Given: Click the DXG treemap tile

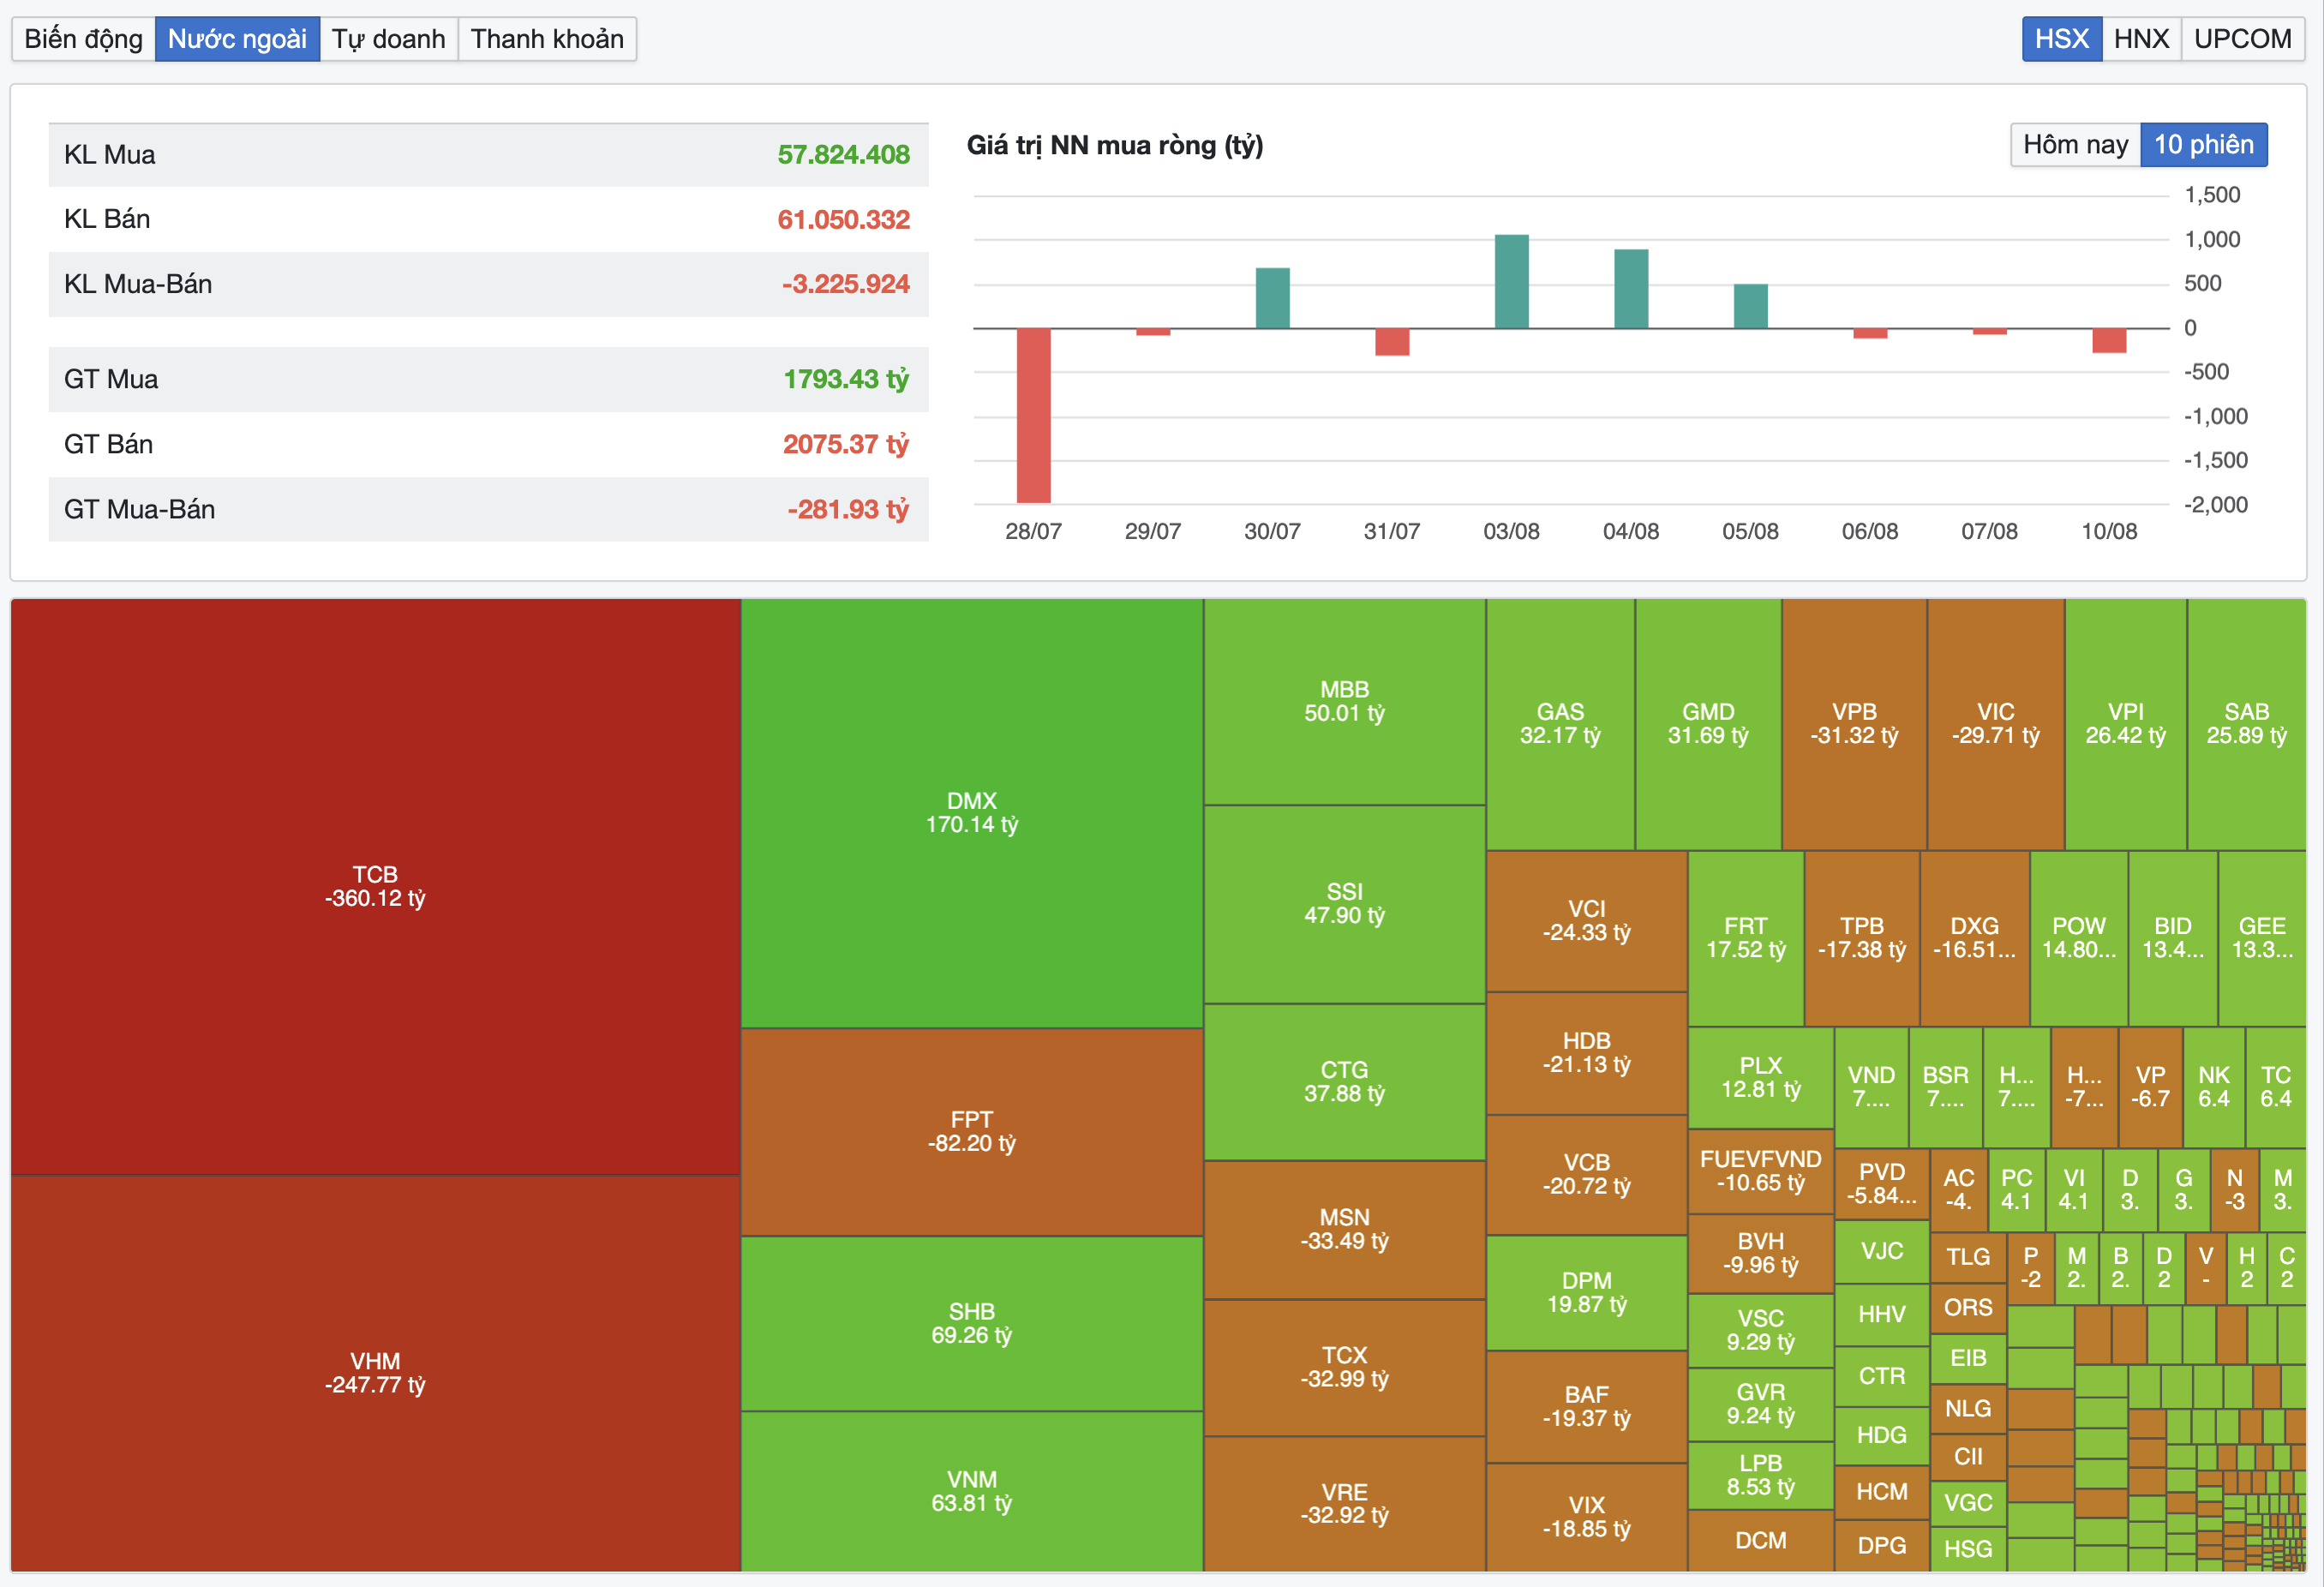Looking at the screenshot, I should point(1975,938).
